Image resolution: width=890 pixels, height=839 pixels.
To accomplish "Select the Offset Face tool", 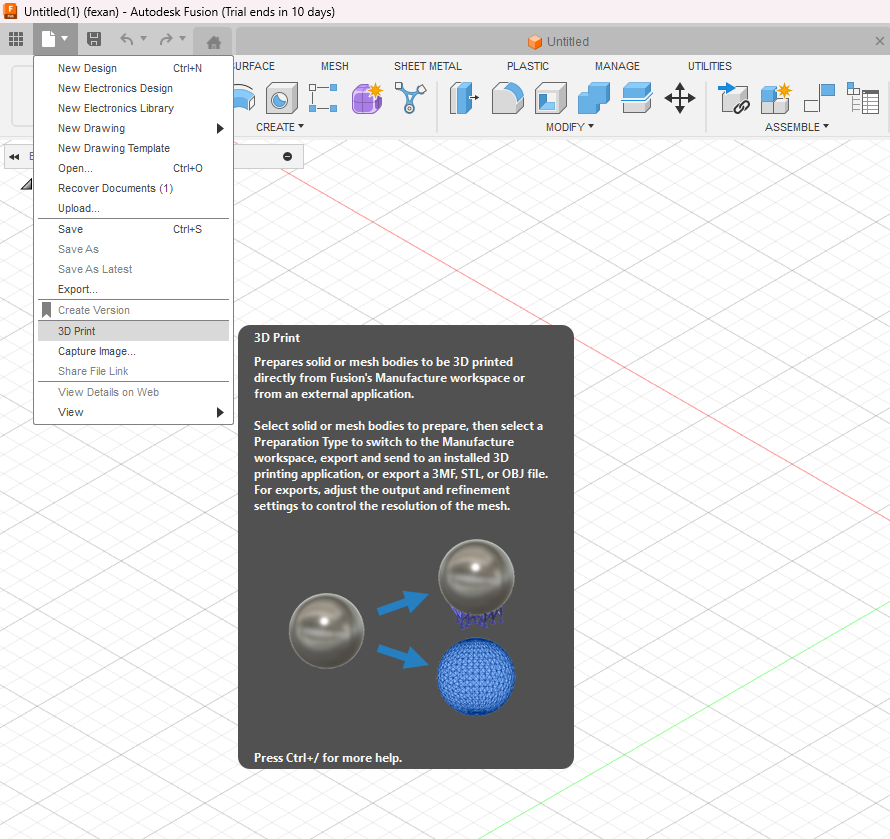I will coord(636,98).
